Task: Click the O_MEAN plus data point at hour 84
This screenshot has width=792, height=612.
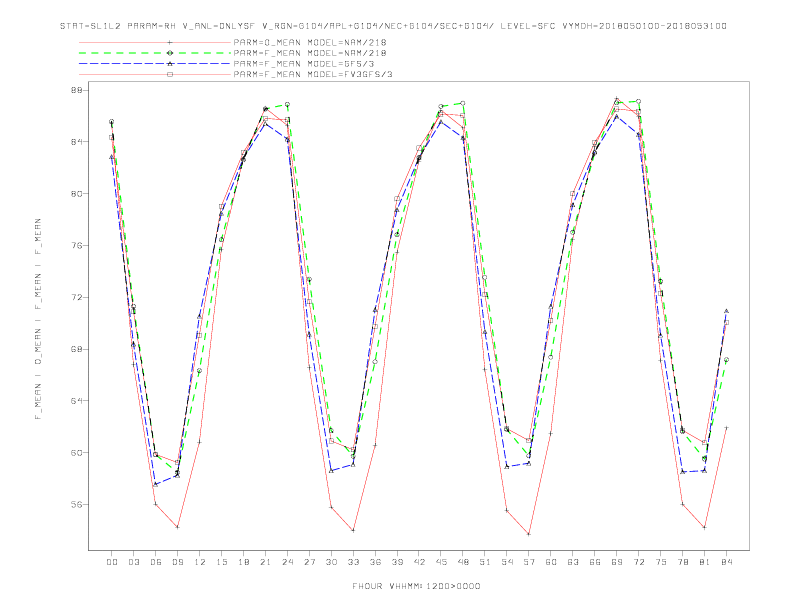Action: coord(726,428)
